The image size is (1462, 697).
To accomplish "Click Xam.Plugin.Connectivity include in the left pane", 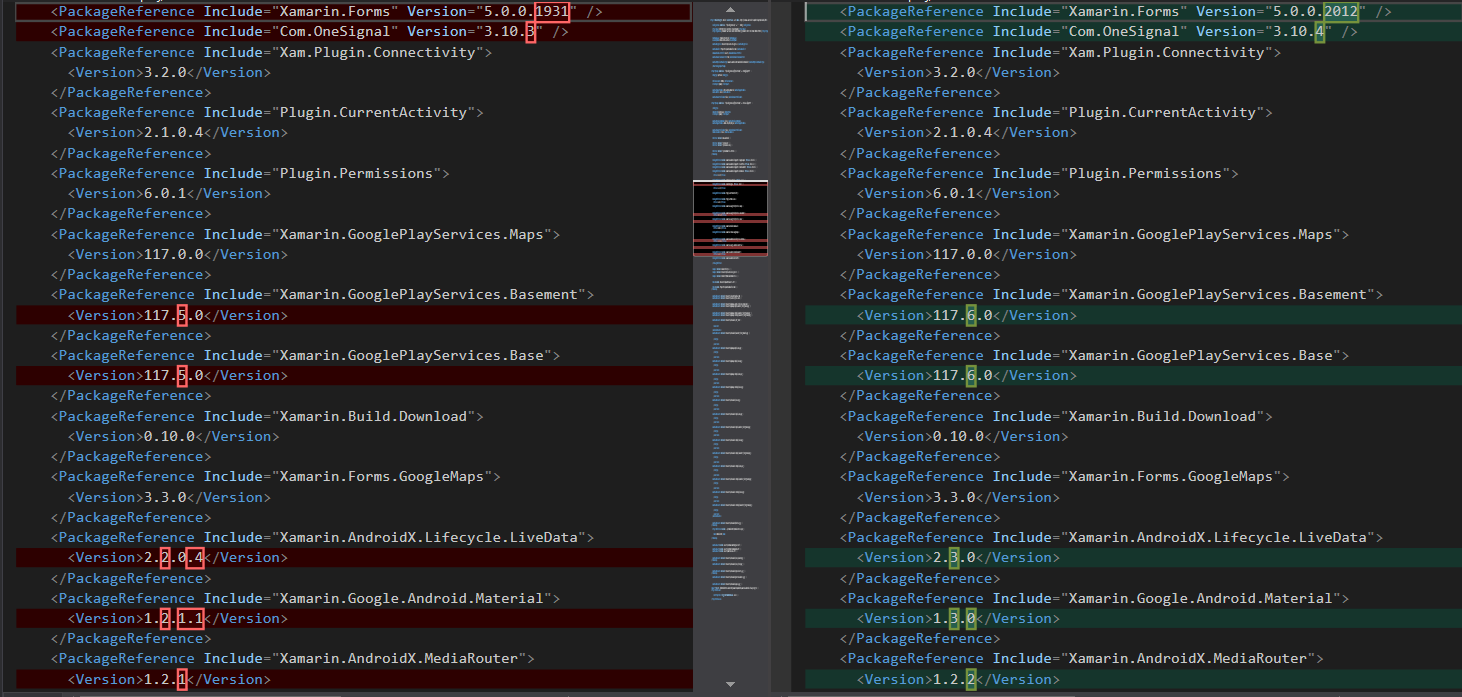I will 271,52.
